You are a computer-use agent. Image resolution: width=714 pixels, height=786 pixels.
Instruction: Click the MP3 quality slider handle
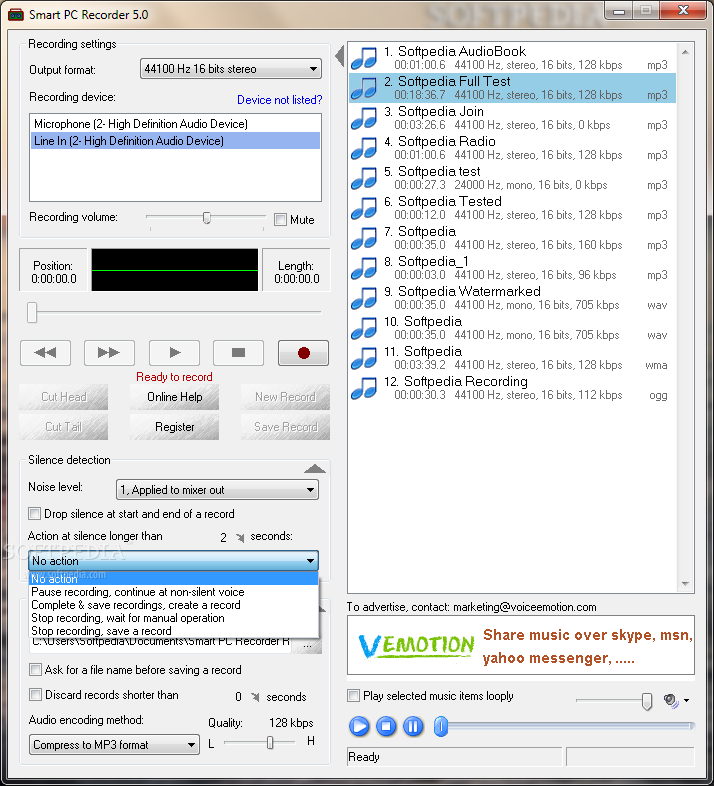270,742
